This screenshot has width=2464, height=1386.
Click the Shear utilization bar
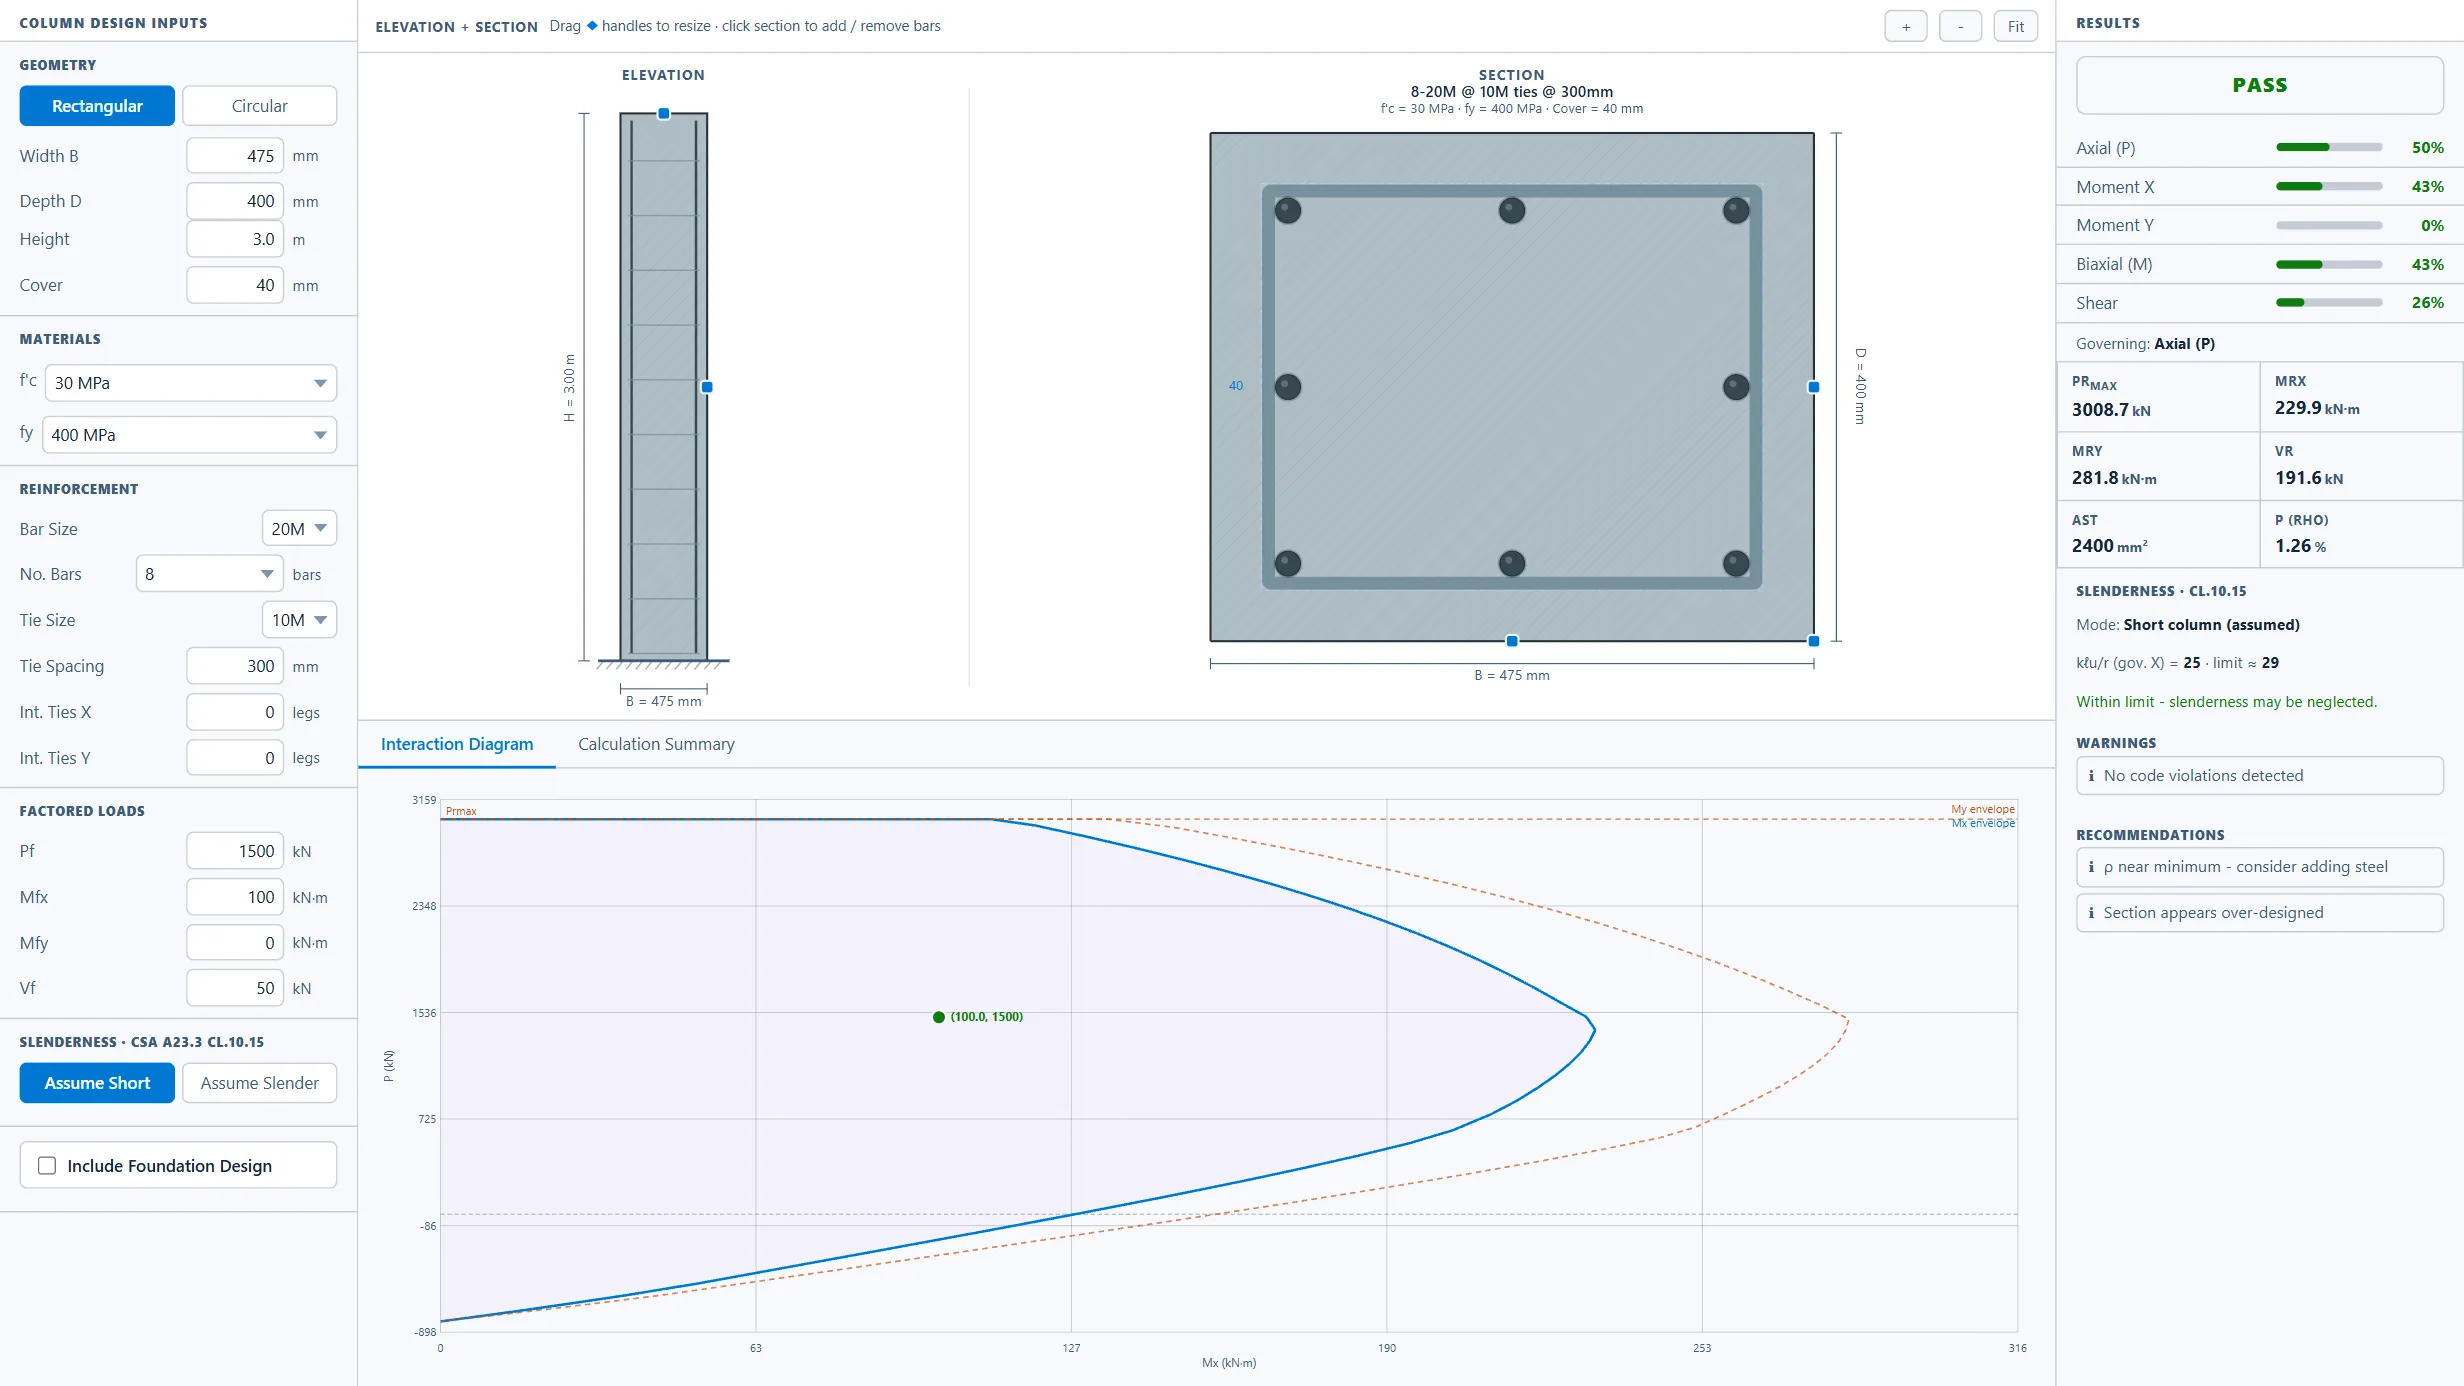[x=2329, y=303]
